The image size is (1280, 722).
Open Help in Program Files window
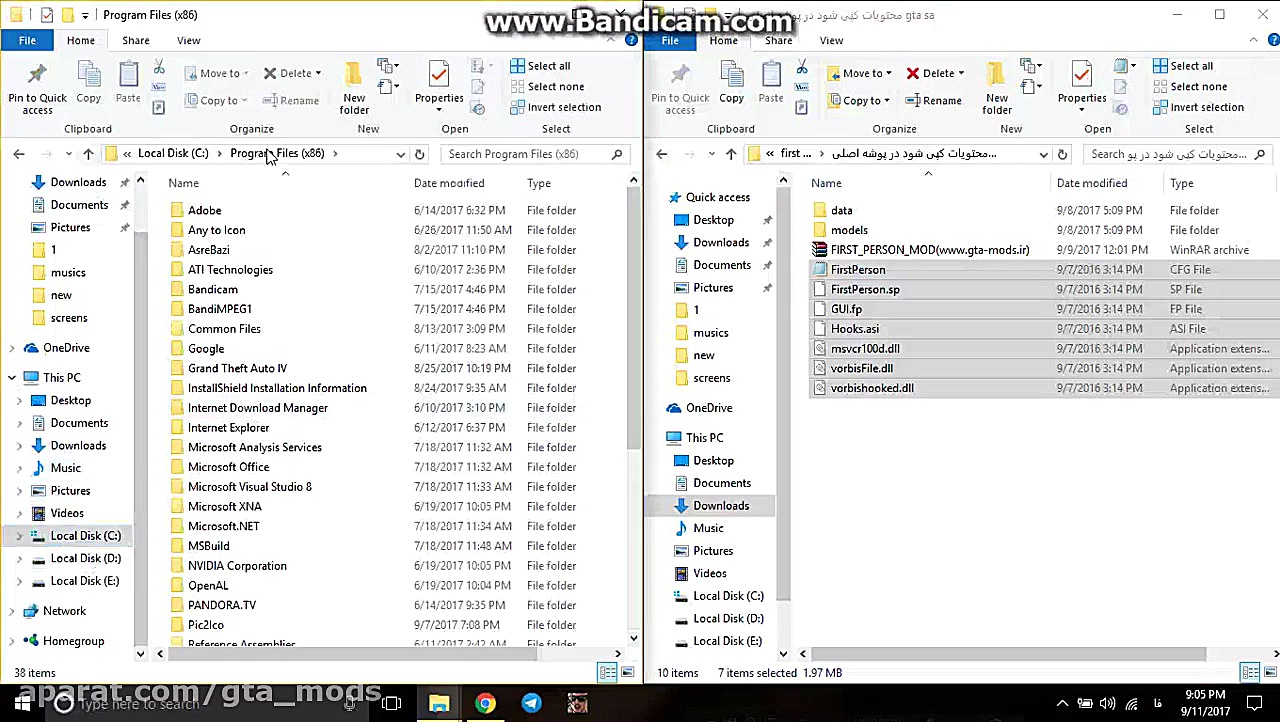click(x=631, y=40)
